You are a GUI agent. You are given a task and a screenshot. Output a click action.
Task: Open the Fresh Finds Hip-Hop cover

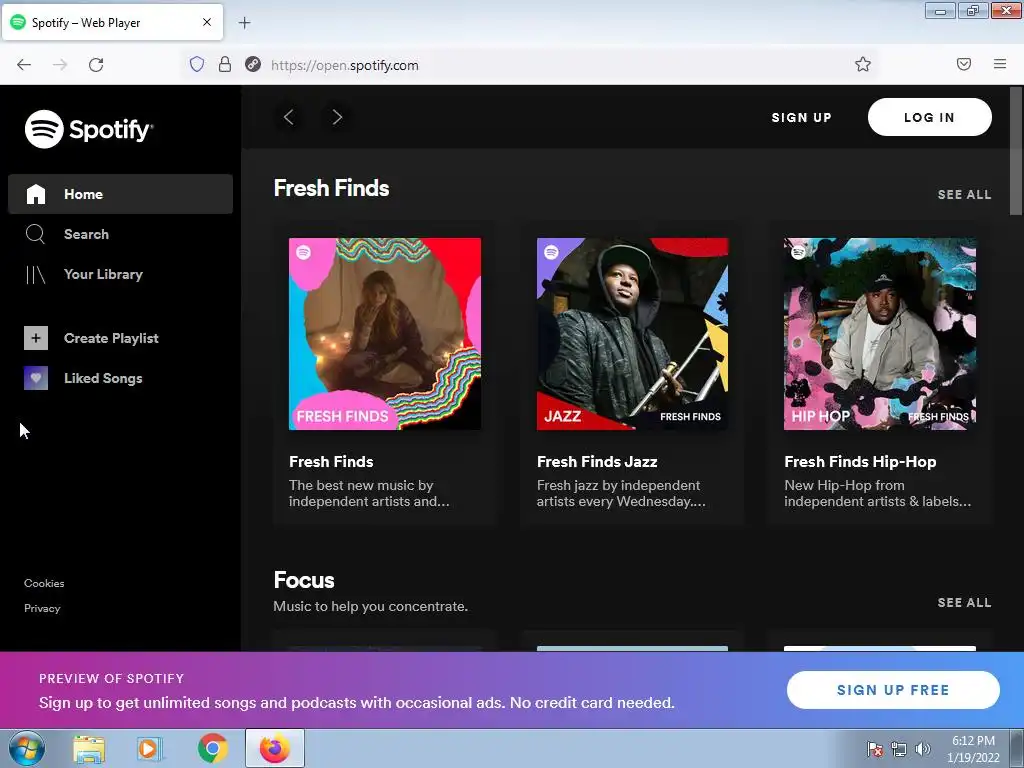tap(880, 334)
